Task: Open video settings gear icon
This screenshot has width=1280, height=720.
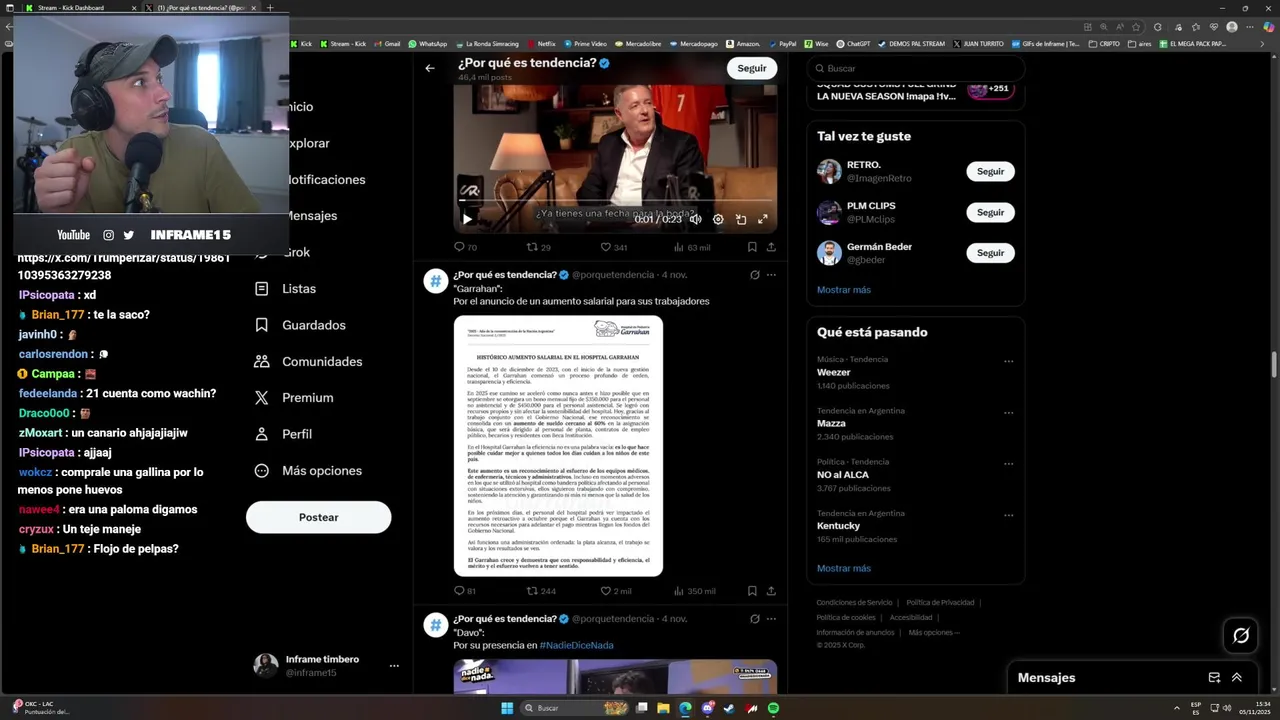Action: click(718, 219)
